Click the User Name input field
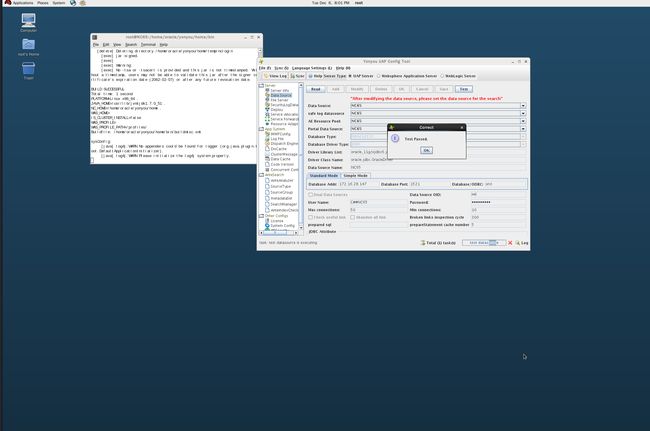 pos(379,203)
